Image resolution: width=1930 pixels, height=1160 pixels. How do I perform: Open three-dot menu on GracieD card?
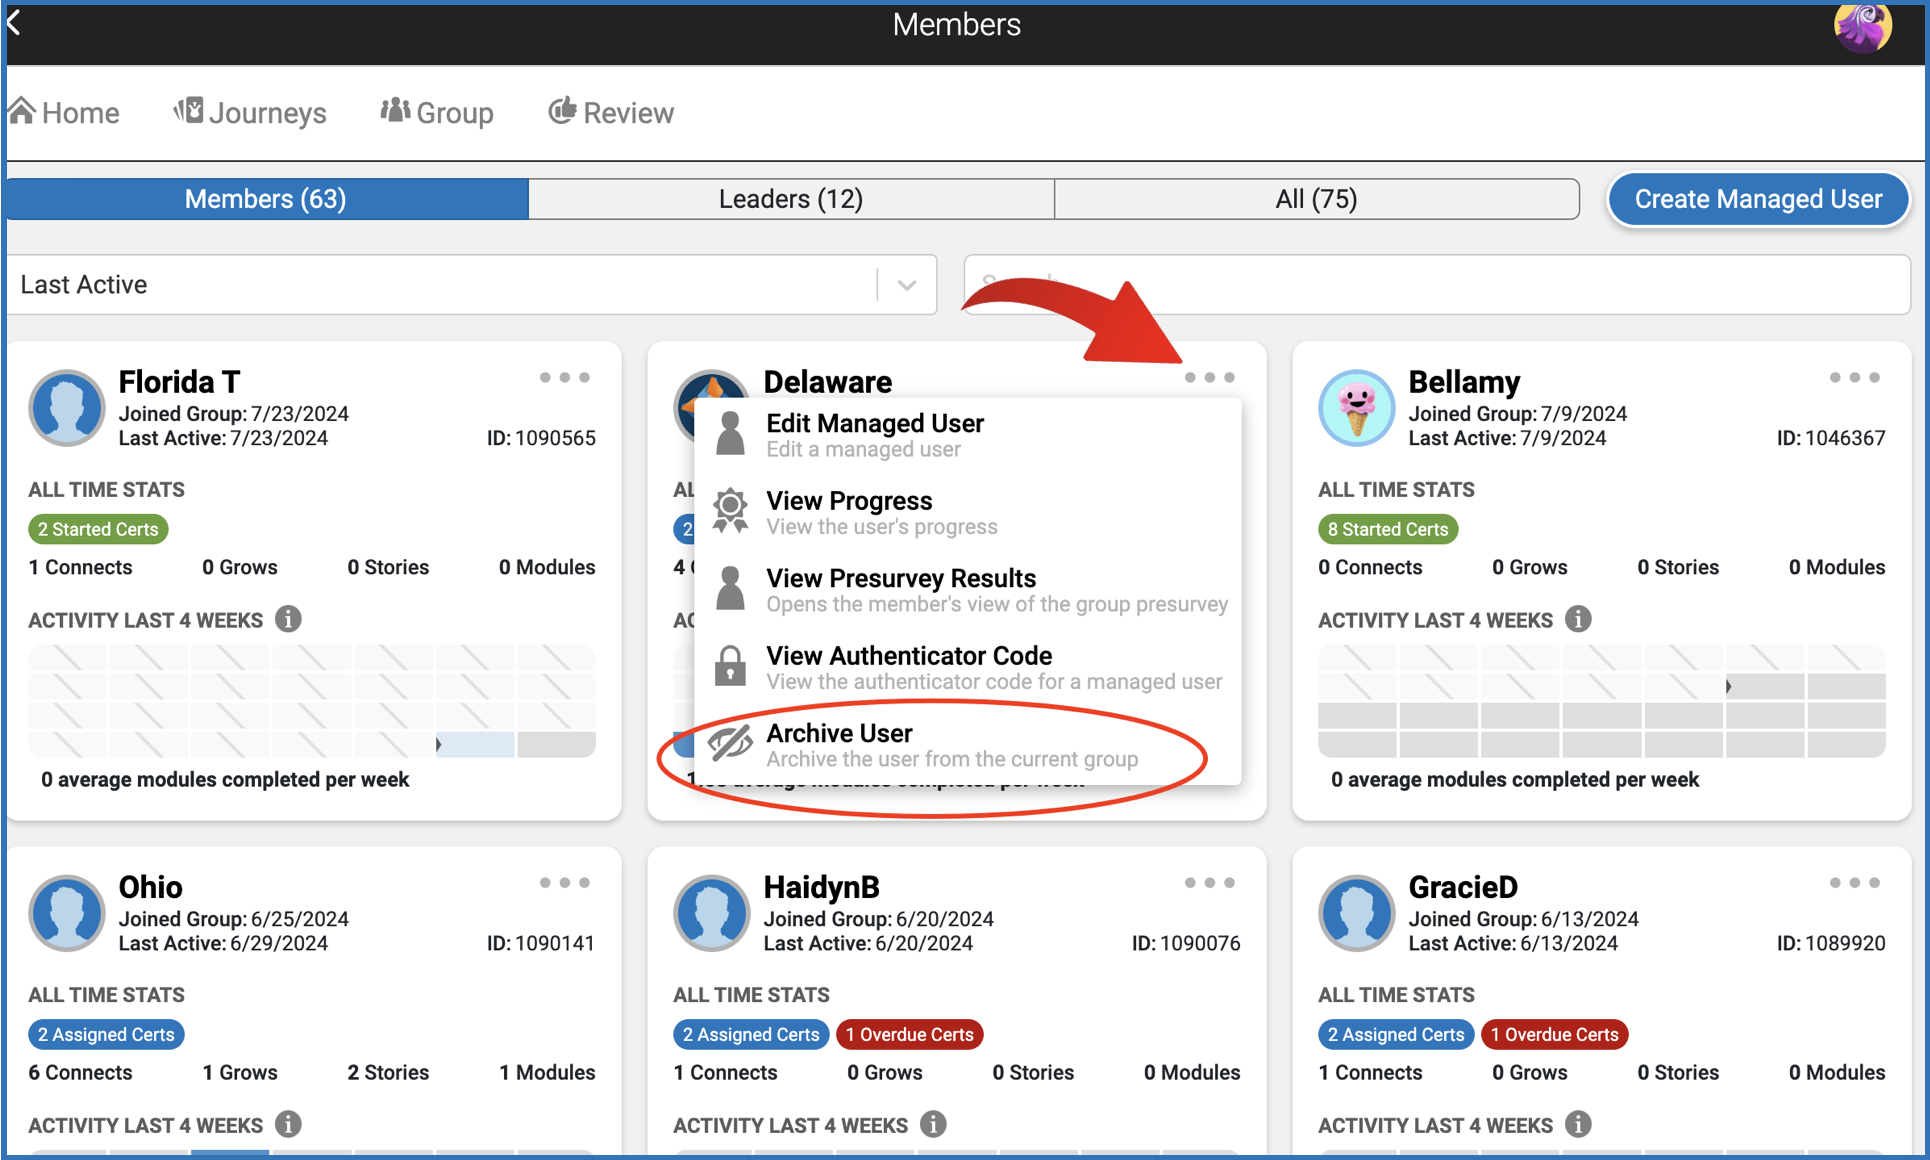click(x=1854, y=883)
